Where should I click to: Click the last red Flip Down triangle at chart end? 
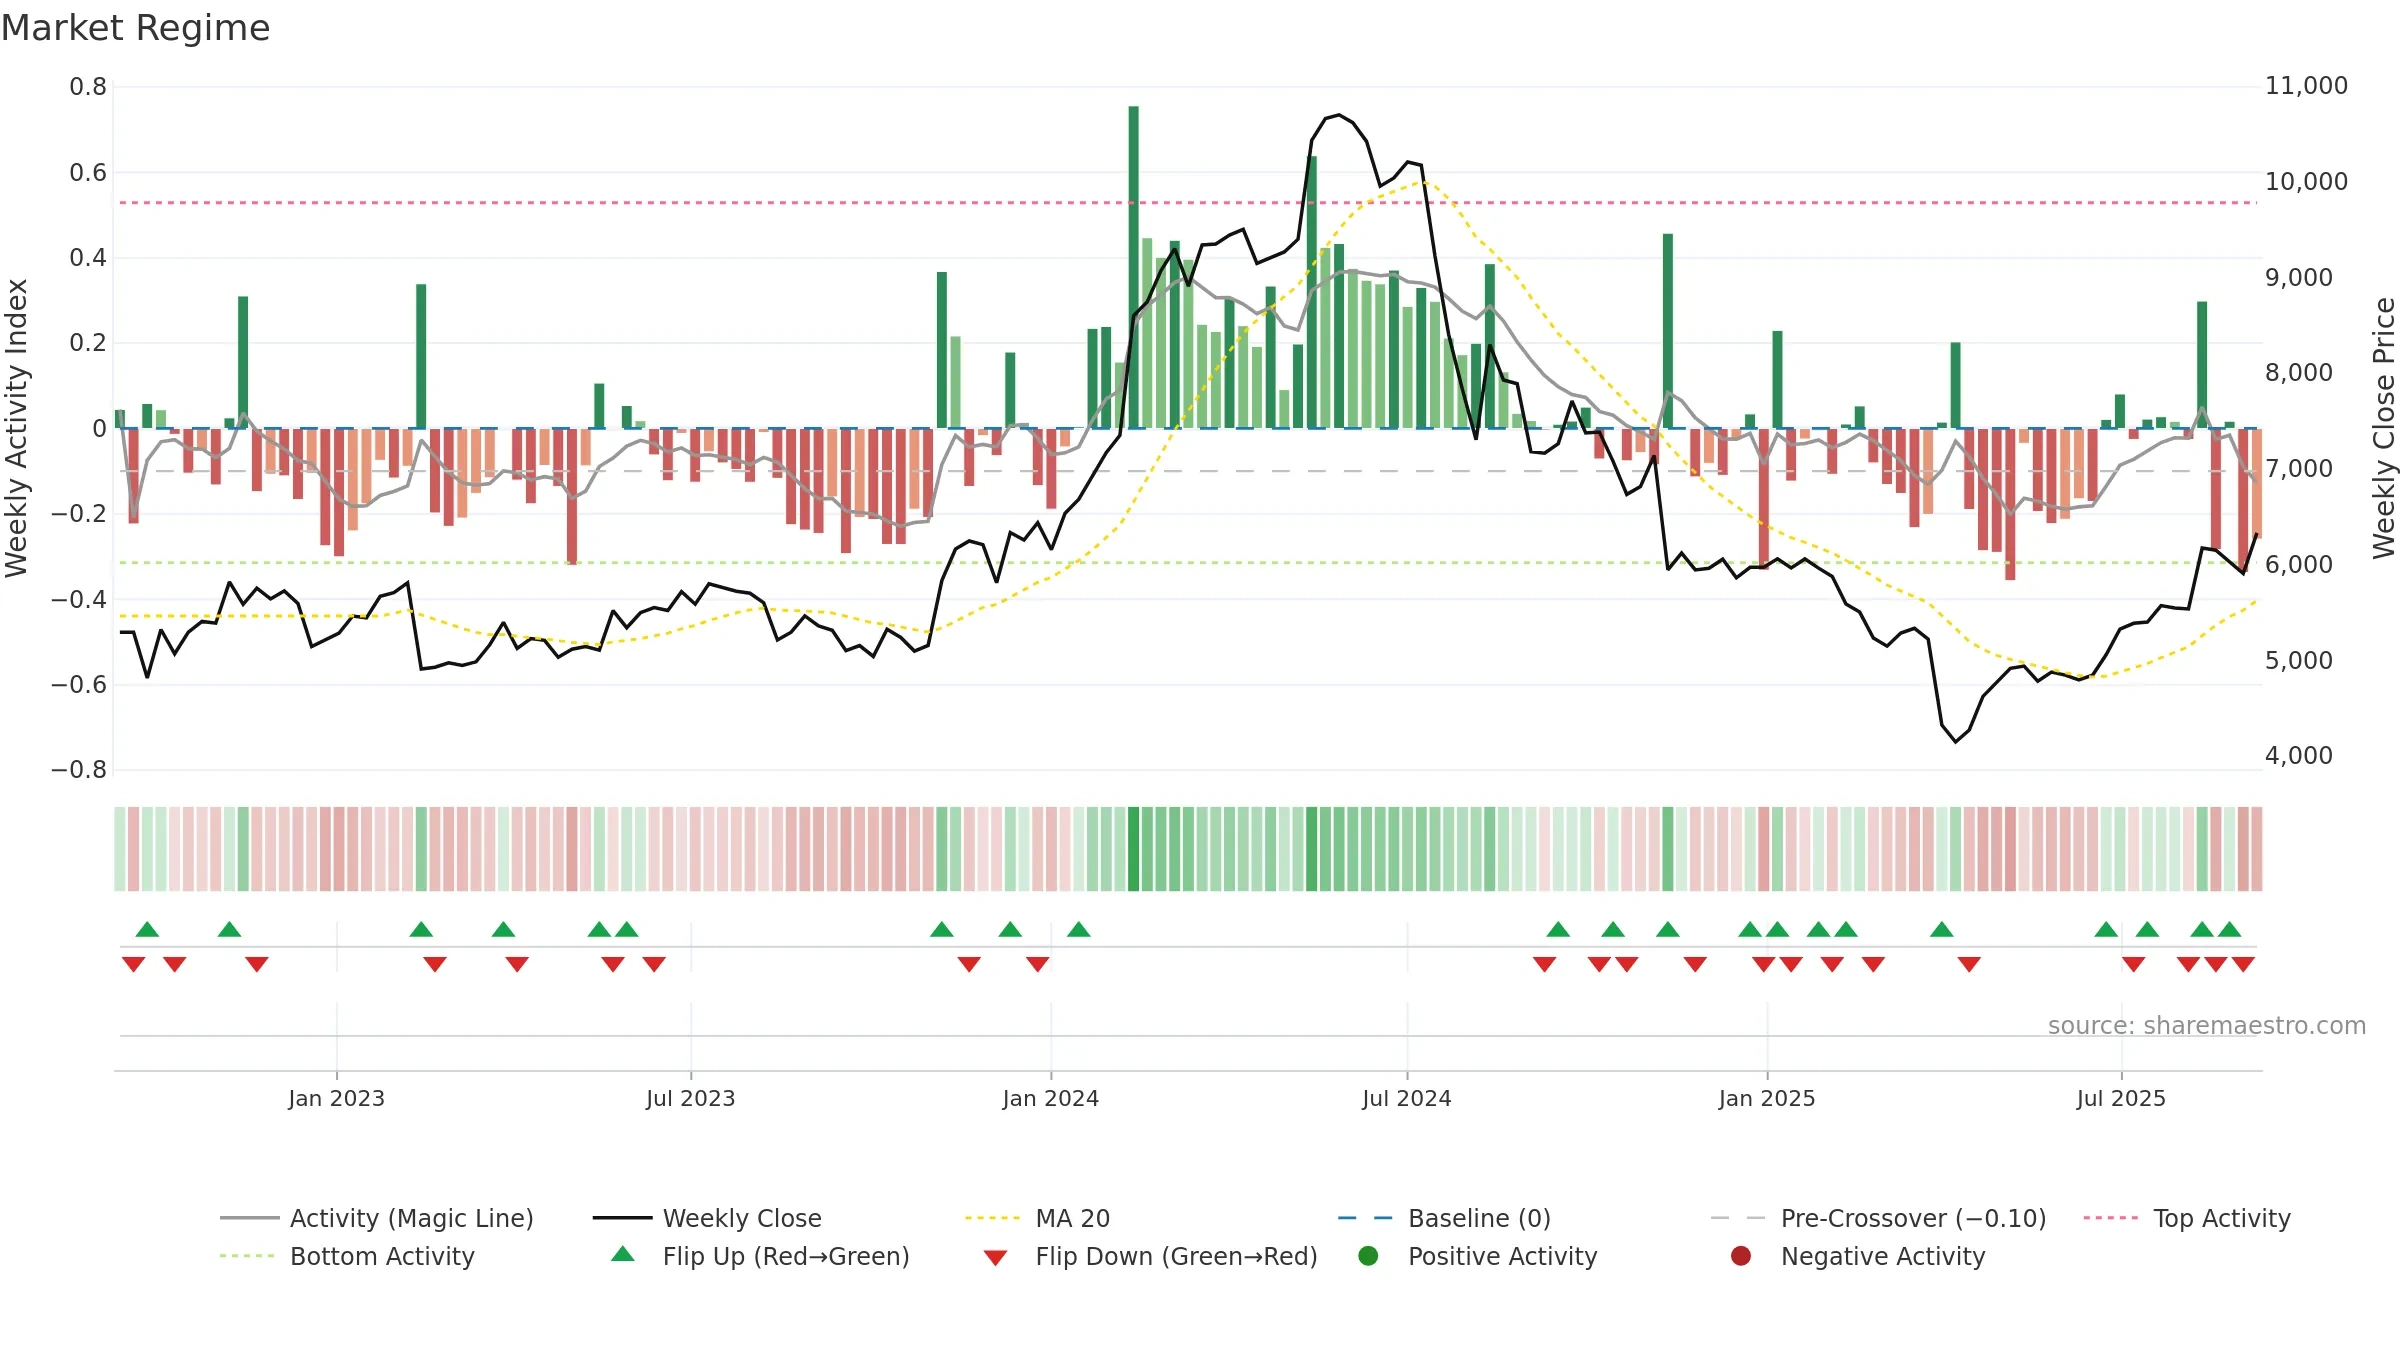click(x=2243, y=964)
